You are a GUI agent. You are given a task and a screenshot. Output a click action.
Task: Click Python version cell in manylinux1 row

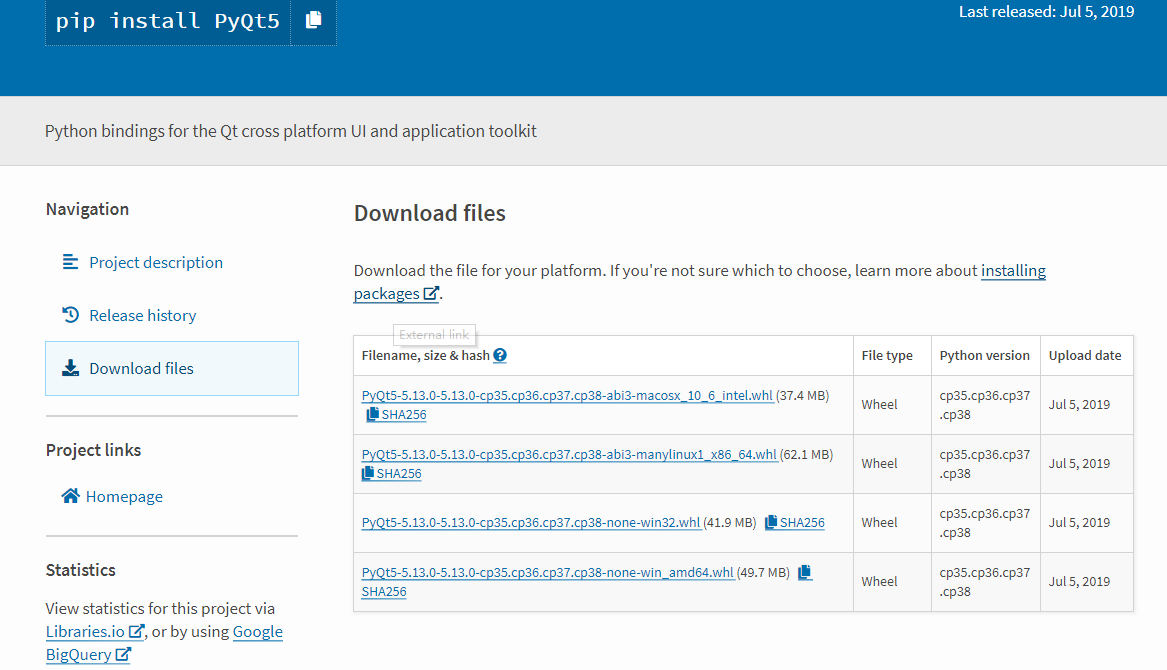tap(985, 463)
